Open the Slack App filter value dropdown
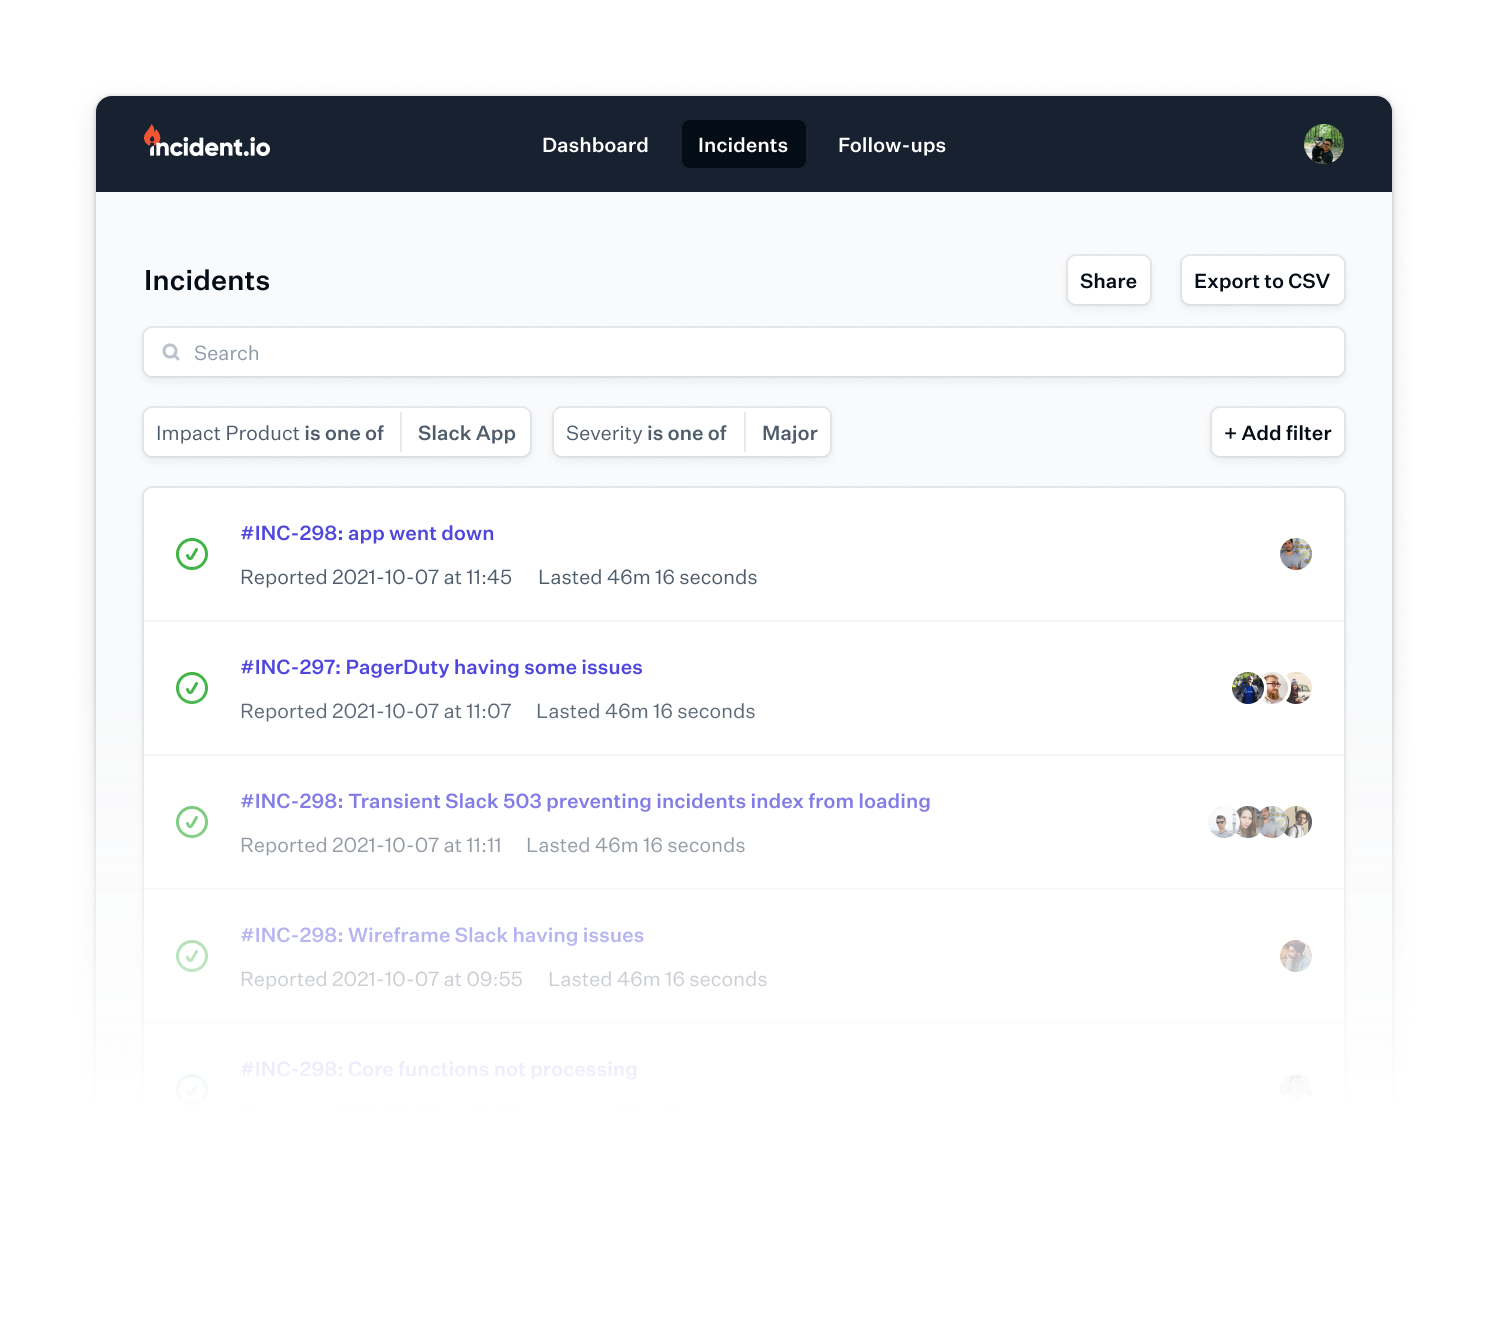 click(x=466, y=433)
